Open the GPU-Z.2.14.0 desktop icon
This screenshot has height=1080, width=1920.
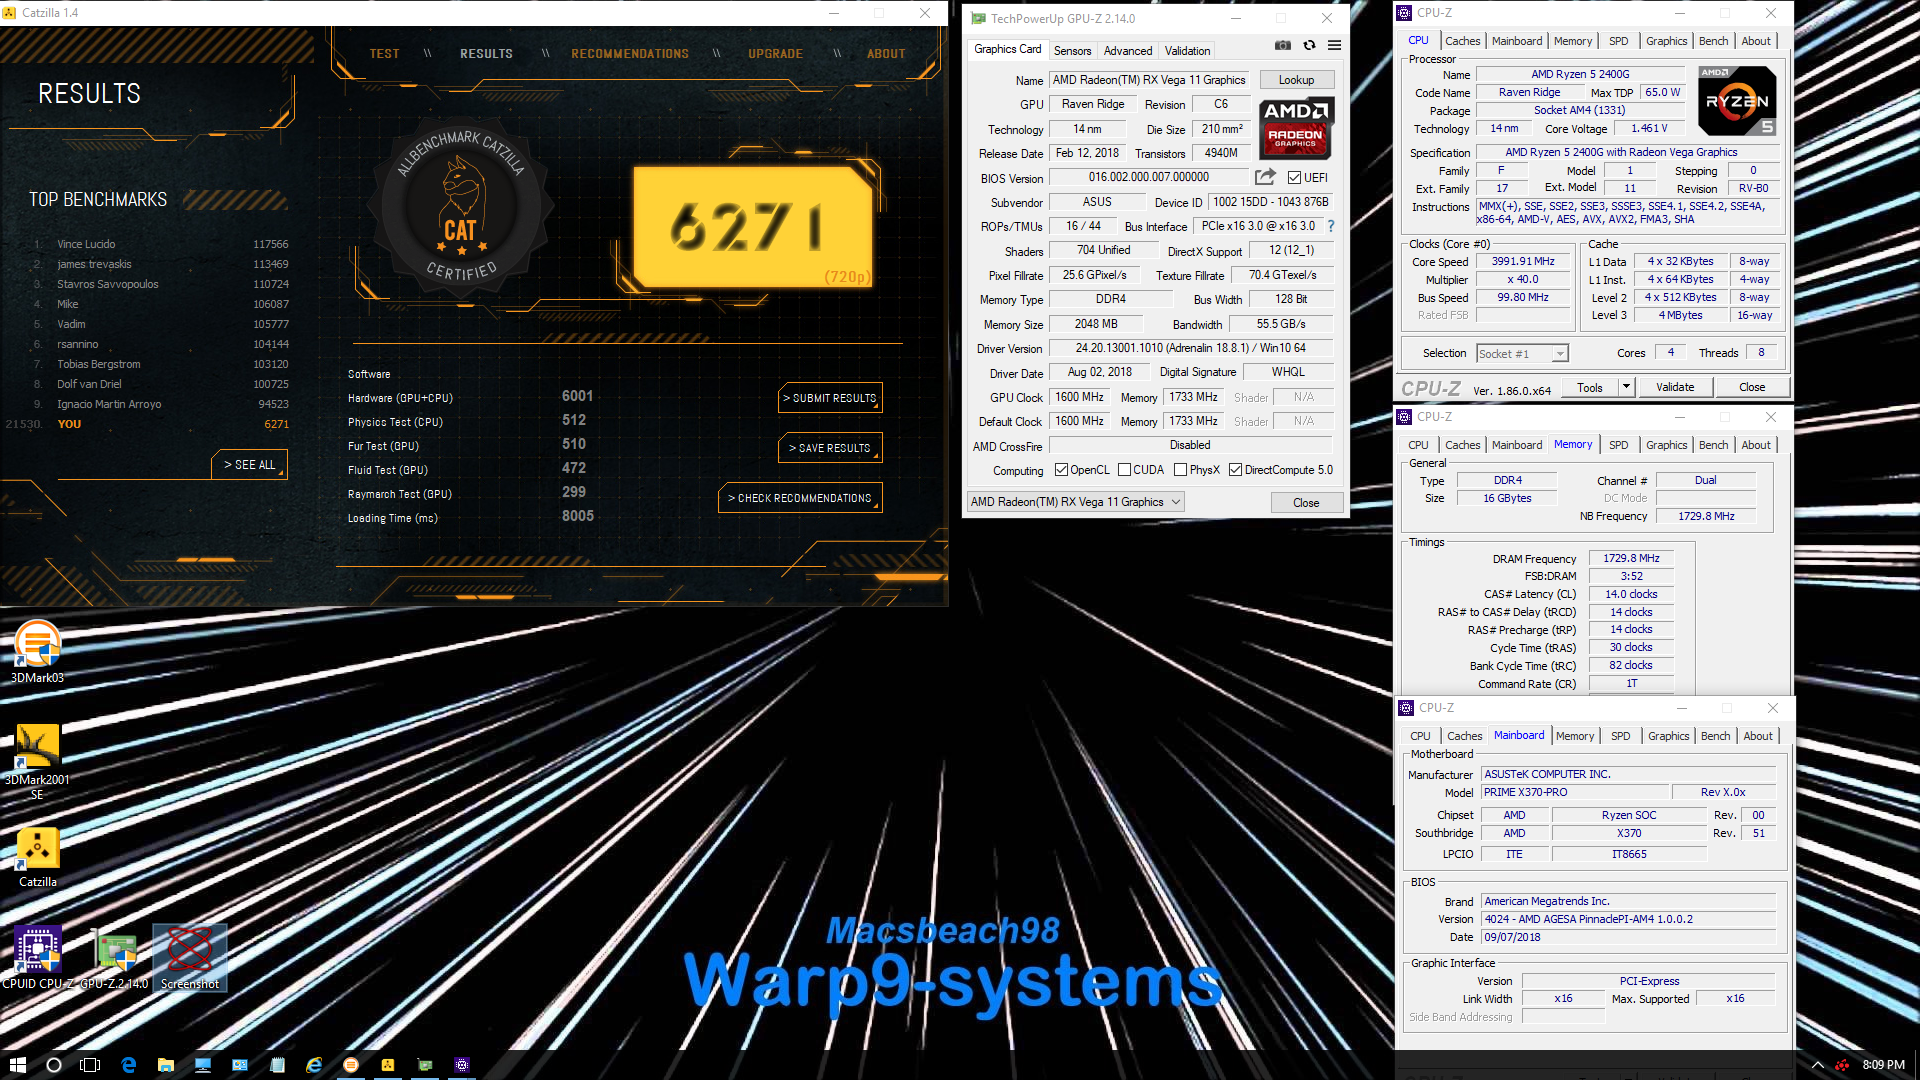114,957
